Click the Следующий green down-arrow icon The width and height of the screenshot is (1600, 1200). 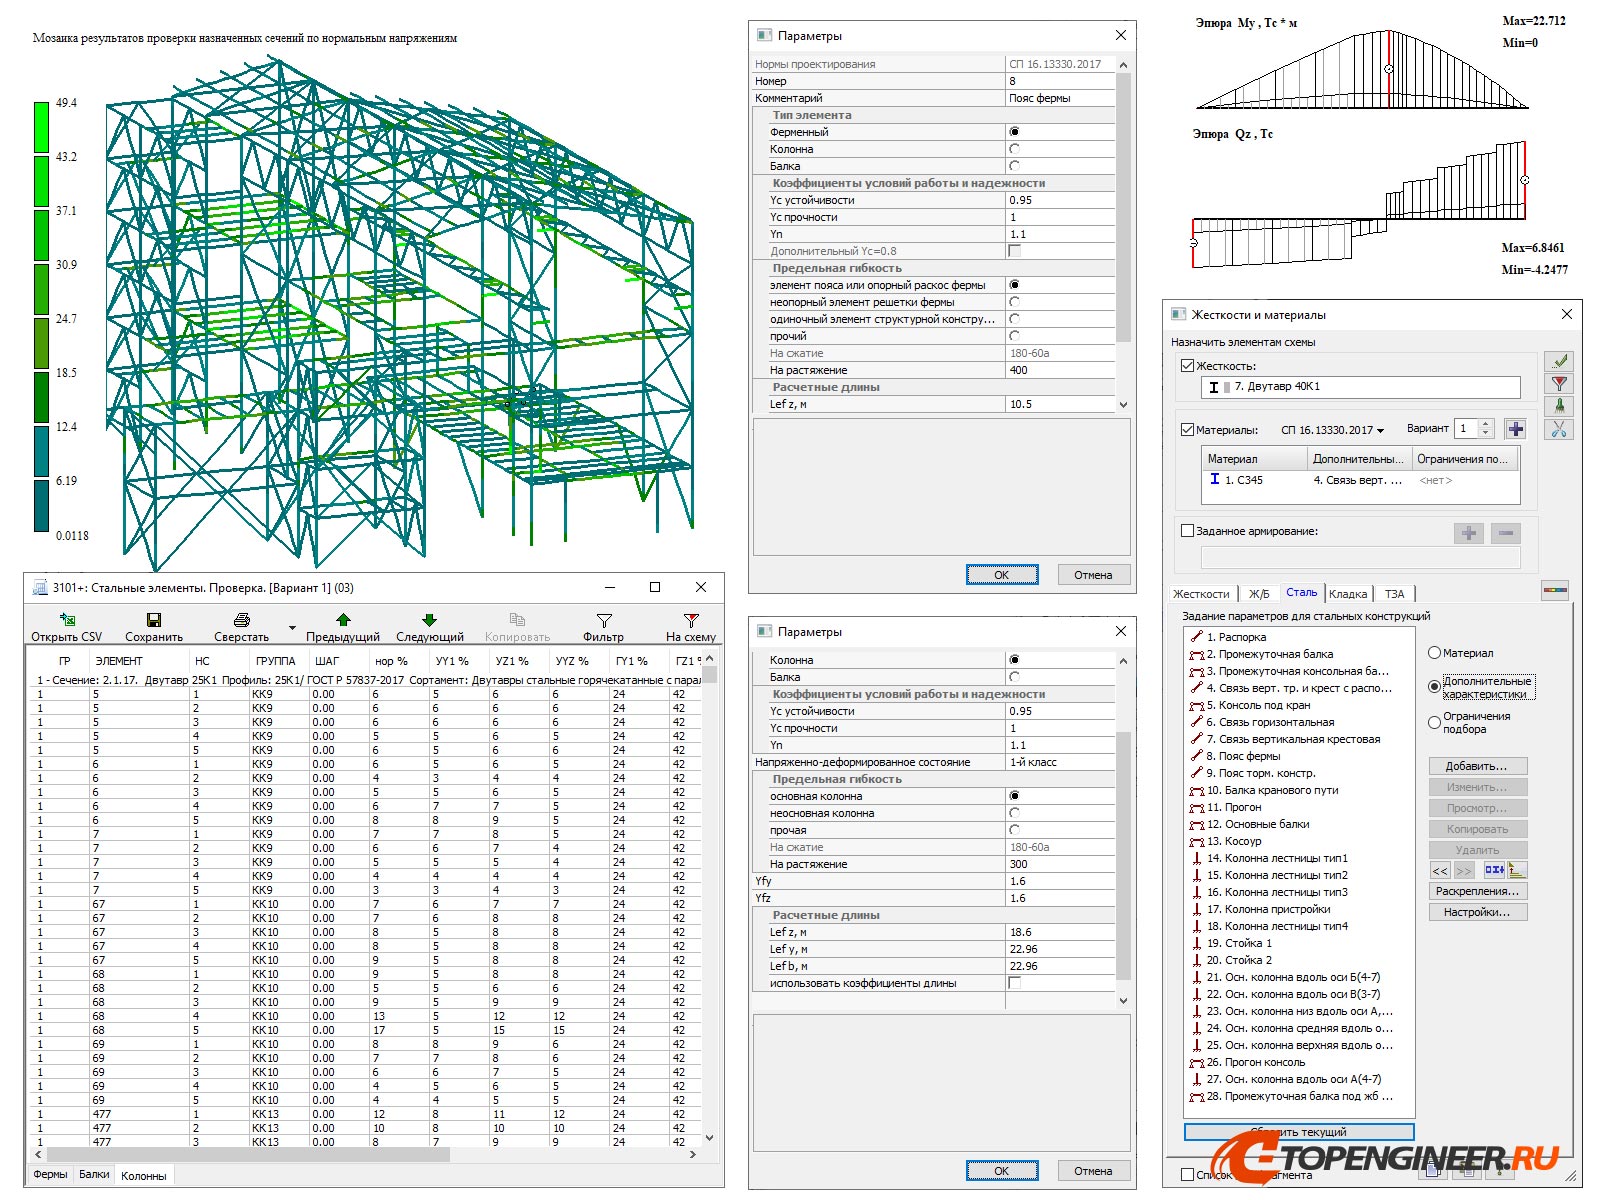point(428,619)
